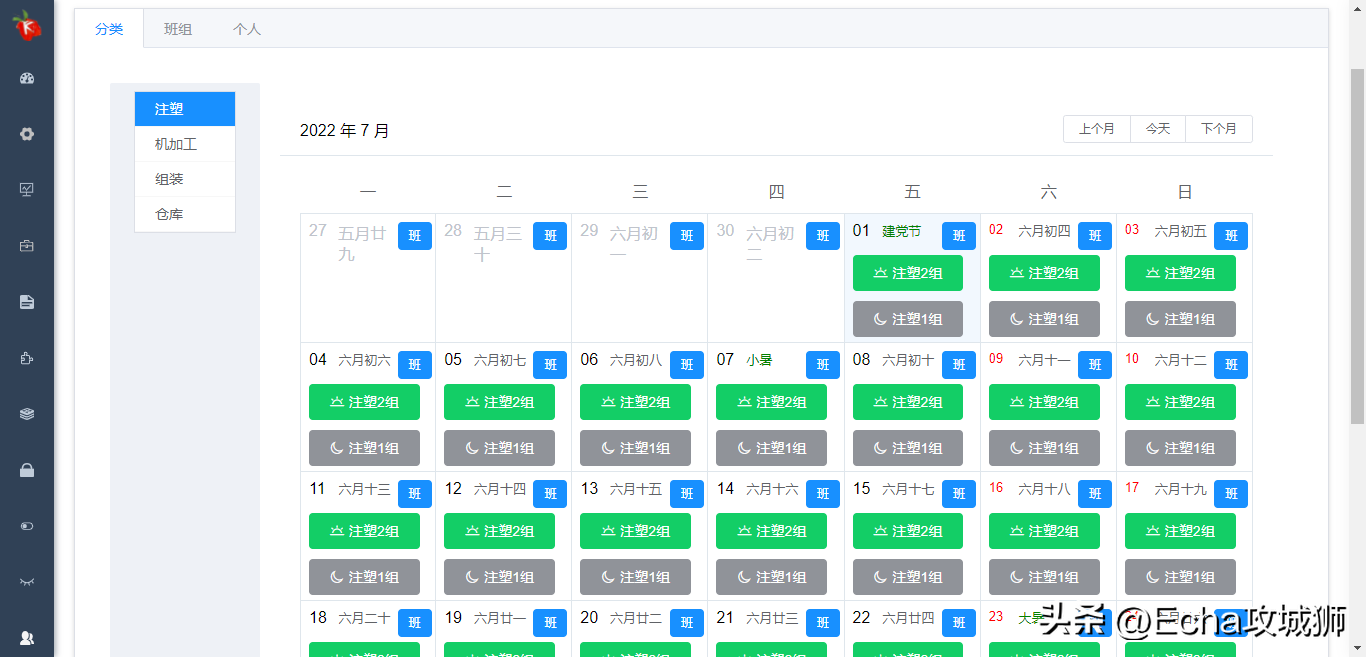Open day shift 注塑2组 on July 08
Screen dimensions: 1366x657
908,402
